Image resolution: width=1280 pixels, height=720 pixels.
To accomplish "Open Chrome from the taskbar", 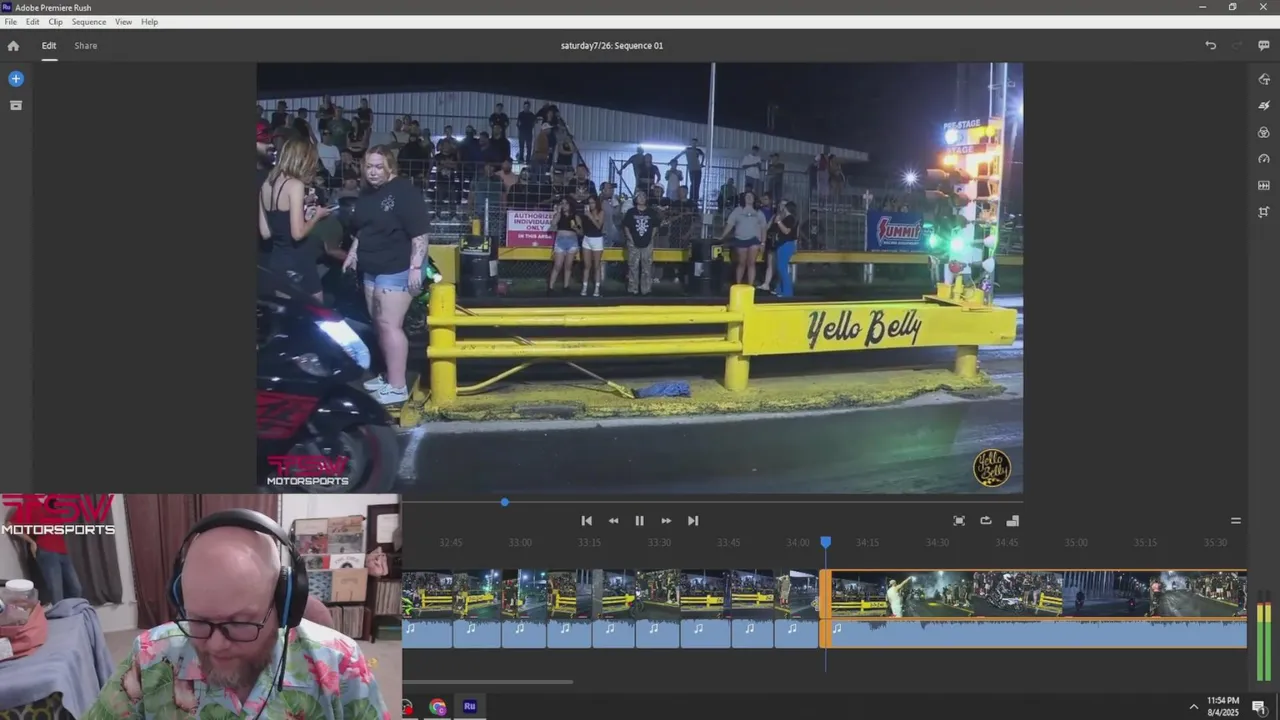I will pyautogui.click(x=438, y=707).
